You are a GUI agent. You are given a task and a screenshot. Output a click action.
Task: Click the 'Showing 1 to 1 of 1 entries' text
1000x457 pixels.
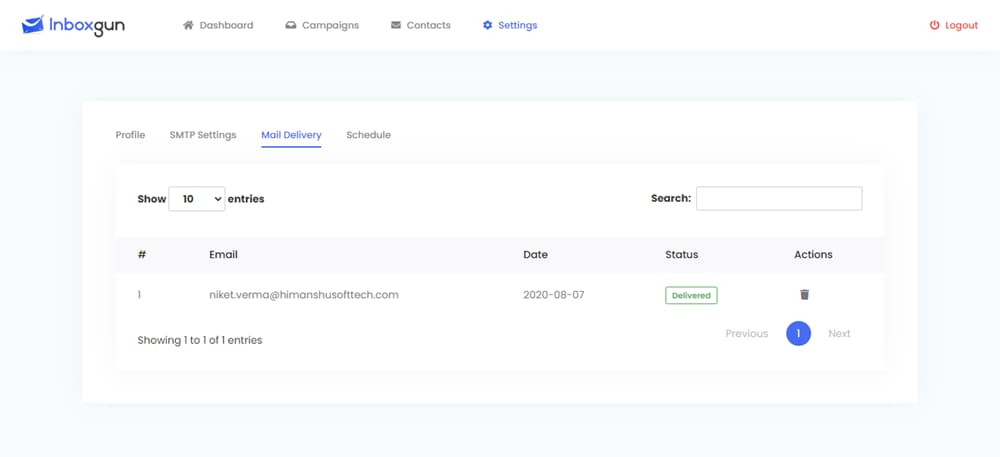[x=200, y=340]
